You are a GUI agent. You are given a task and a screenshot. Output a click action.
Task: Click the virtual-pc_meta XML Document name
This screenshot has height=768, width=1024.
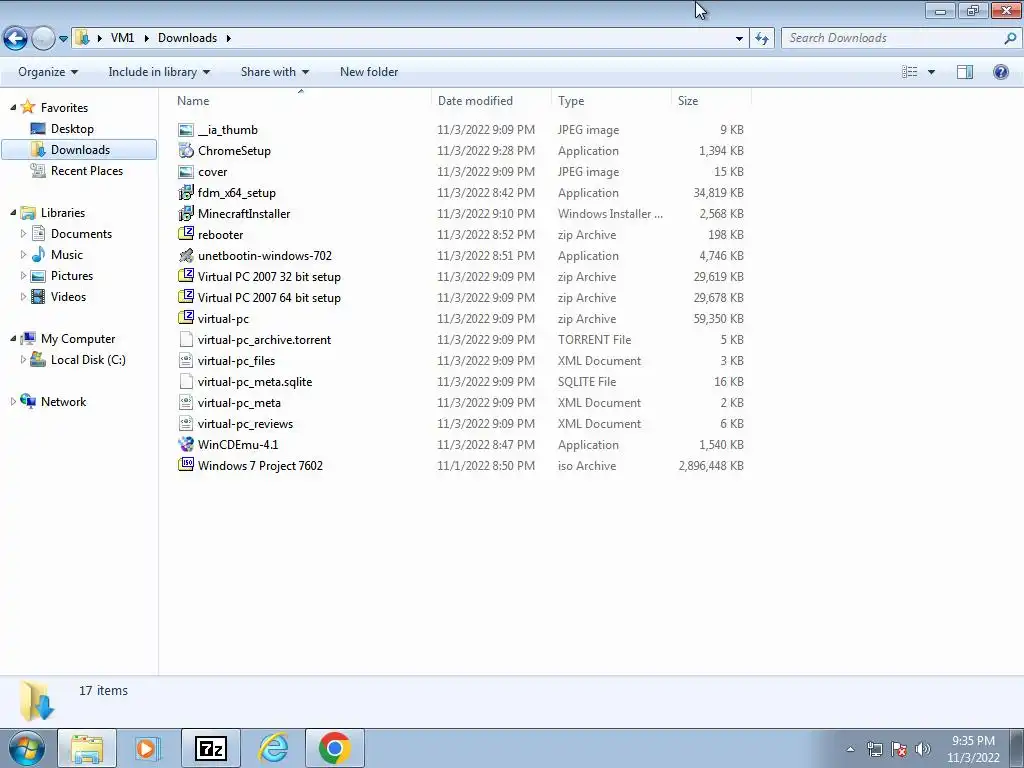coord(239,403)
